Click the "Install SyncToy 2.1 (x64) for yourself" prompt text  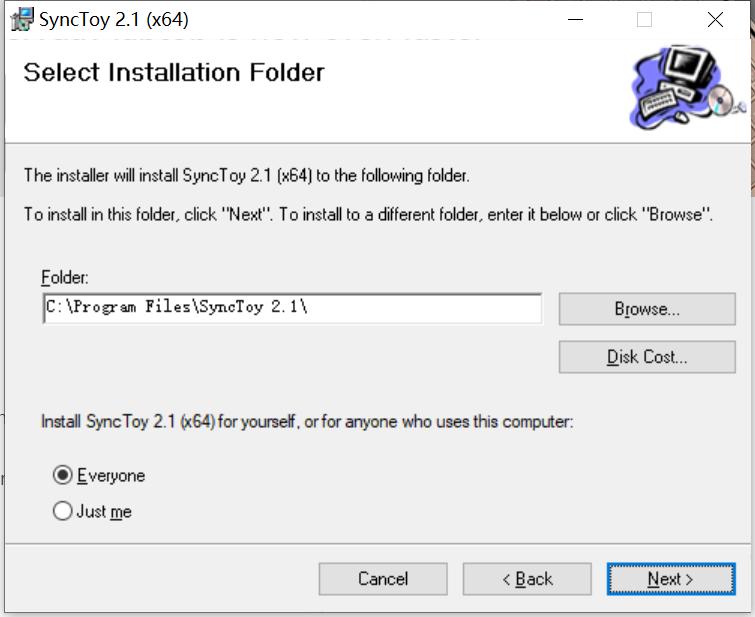[306, 422]
